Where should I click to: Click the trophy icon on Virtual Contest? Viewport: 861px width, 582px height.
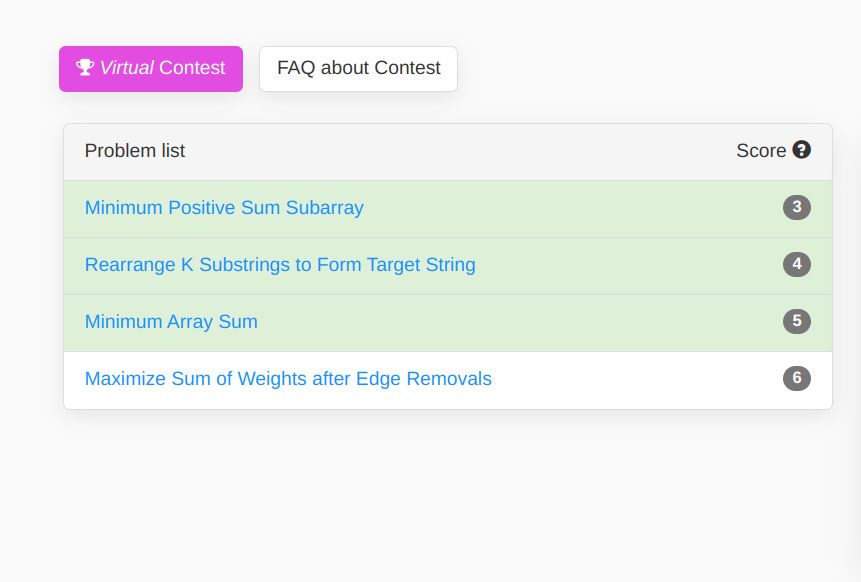(x=85, y=68)
